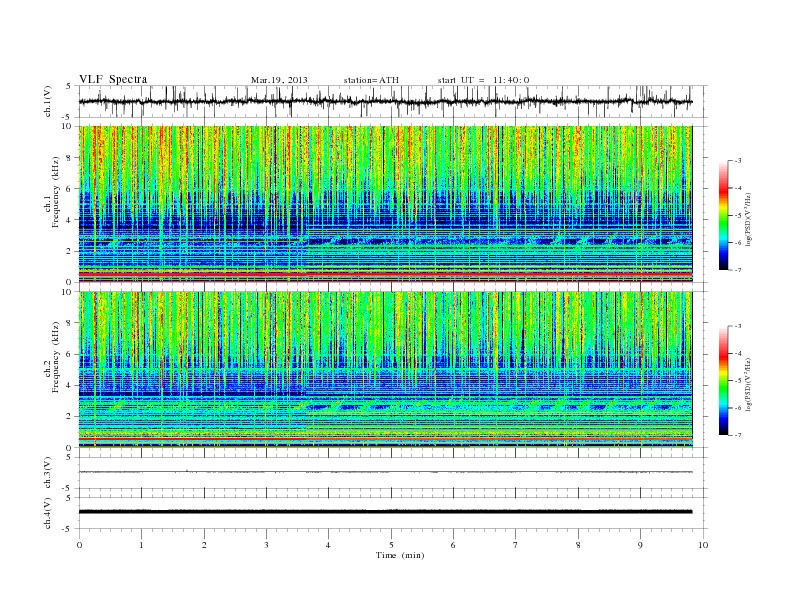Click inside the ch.1 spectrogram panel

[385, 204]
